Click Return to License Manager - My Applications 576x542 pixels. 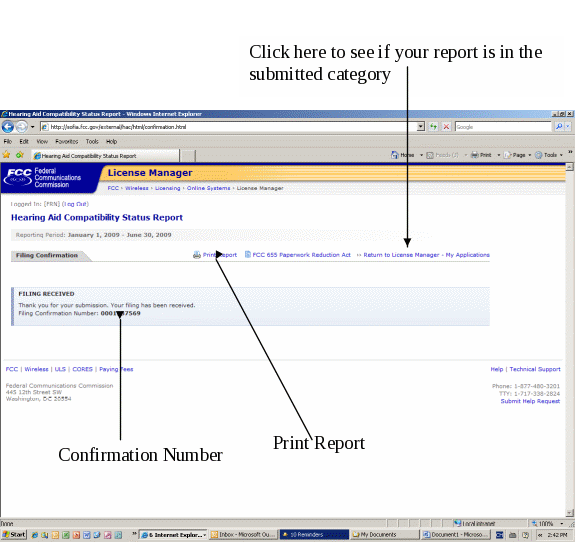point(426,255)
